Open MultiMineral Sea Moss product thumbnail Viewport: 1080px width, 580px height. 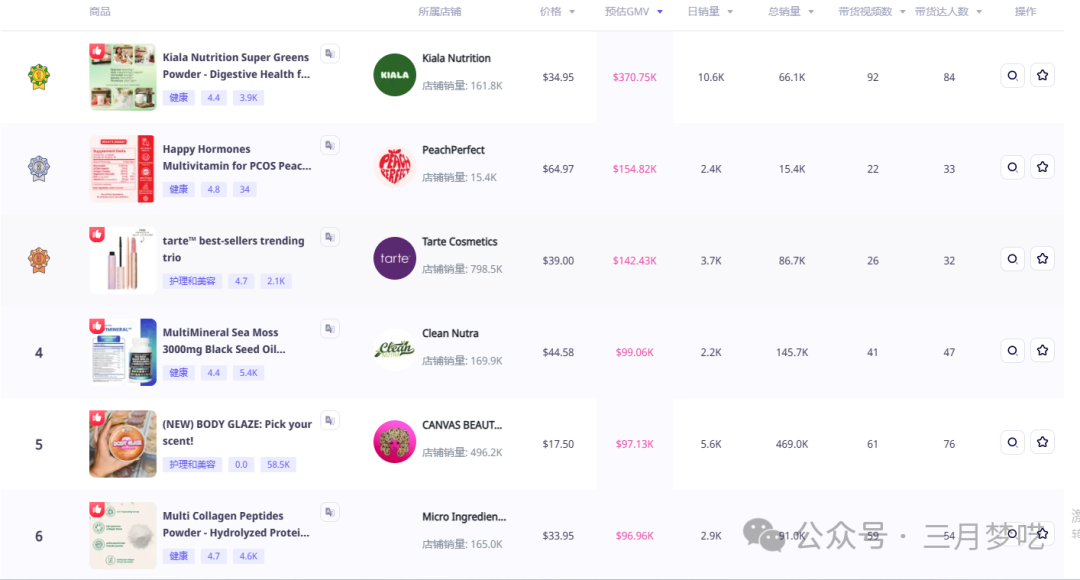pyautogui.click(x=122, y=351)
